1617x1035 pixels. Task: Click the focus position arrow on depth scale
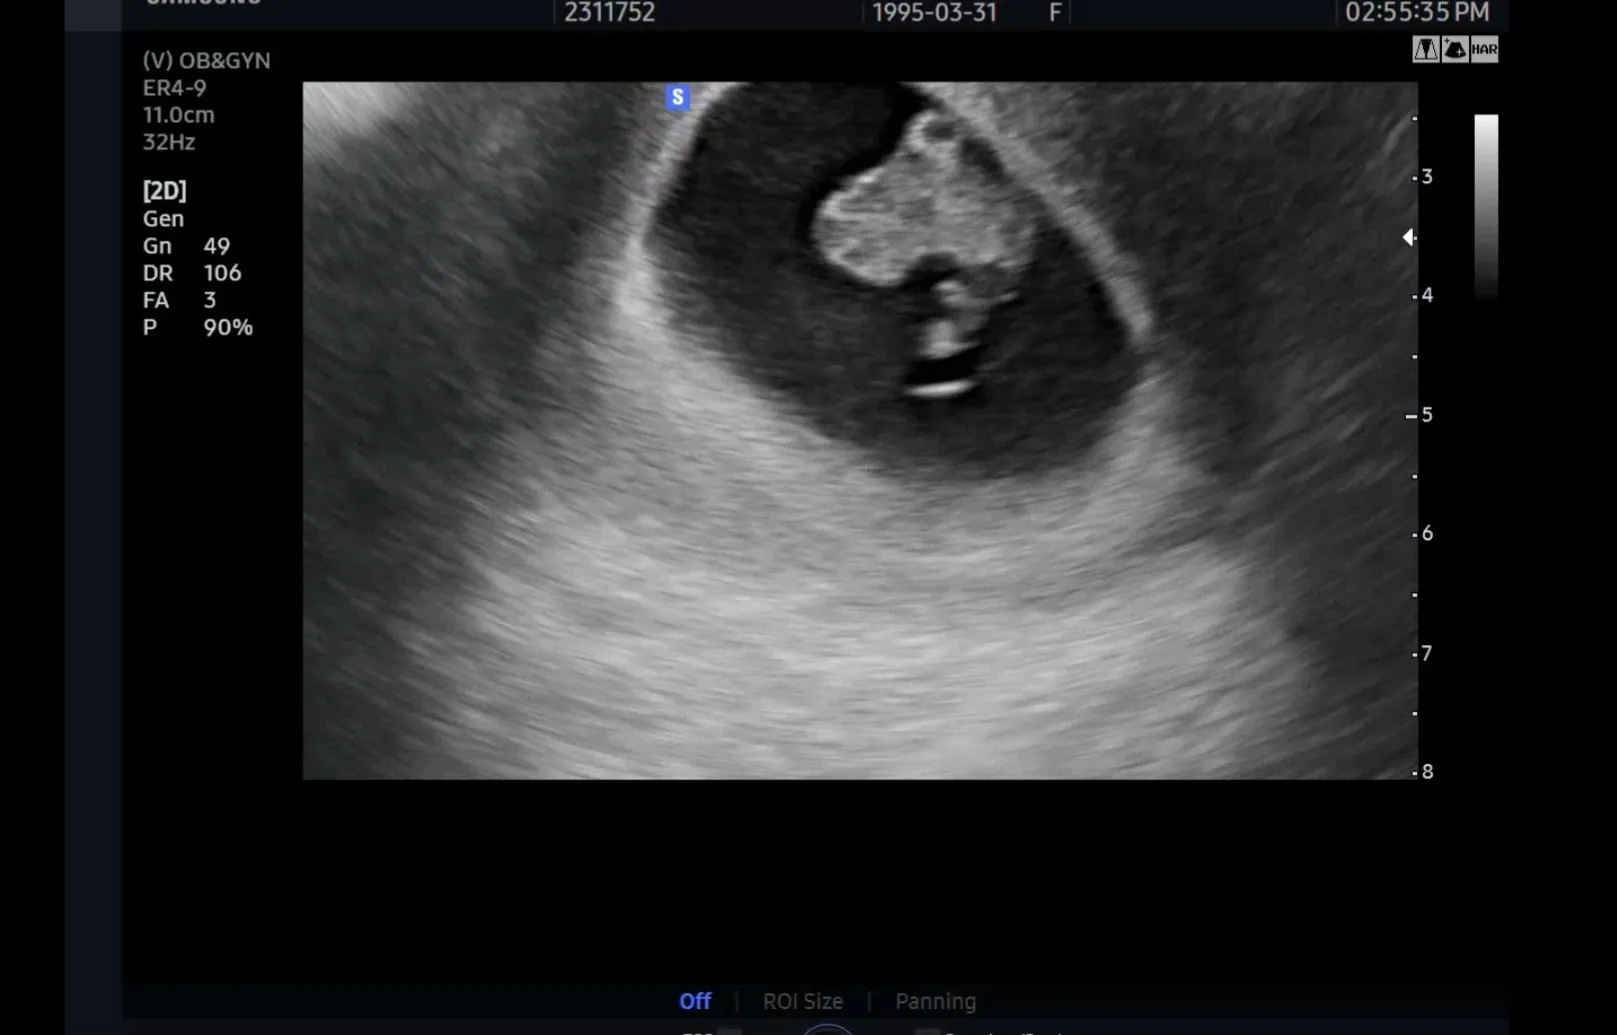click(1408, 237)
